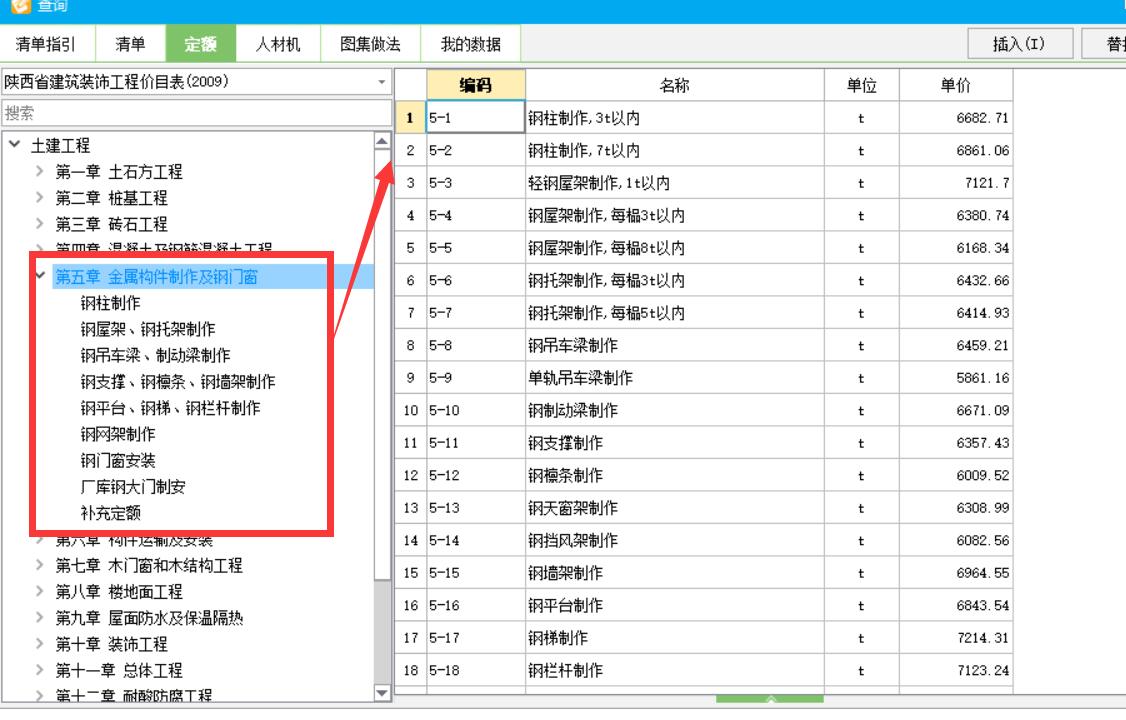Expand 第七章 木门窗和木结构工程
This screenshot has width=1126, height=720.
tap(40, 565)
